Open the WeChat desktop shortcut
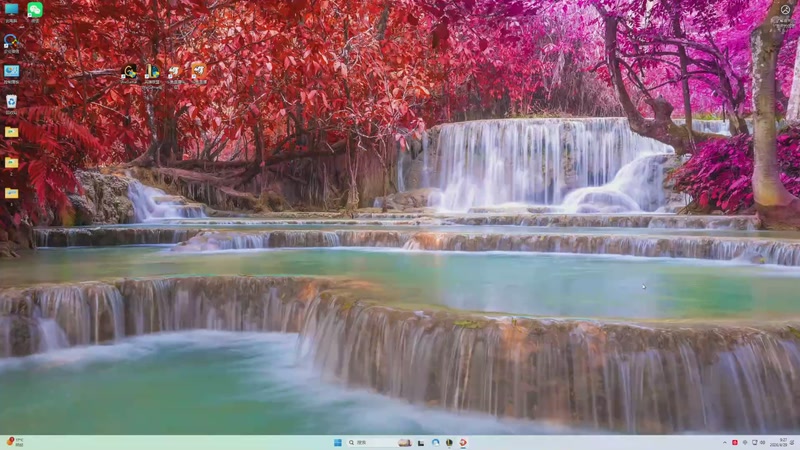 click(x=35, y=10)
